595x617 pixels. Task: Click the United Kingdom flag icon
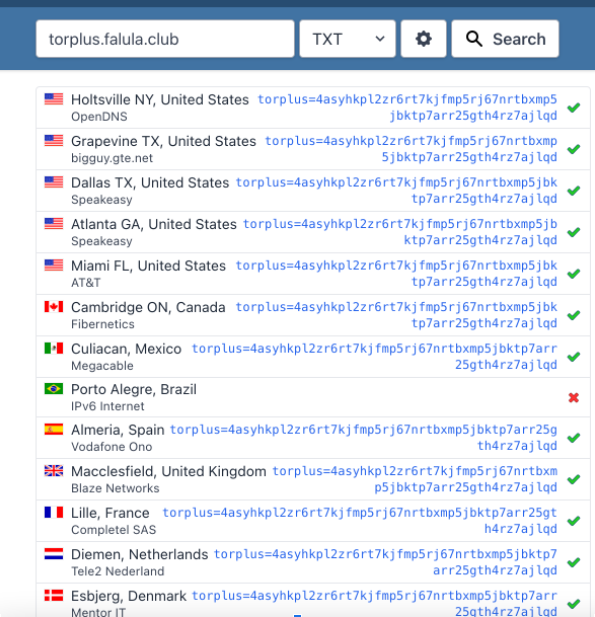coord(54,471)
